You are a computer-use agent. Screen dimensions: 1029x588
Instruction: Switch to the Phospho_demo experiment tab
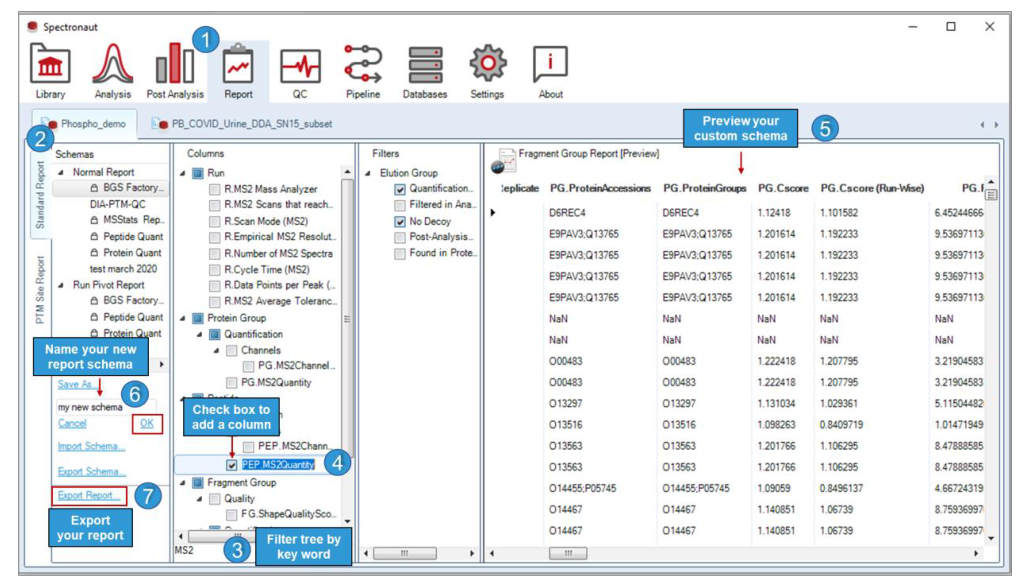[x=85, y=123]
